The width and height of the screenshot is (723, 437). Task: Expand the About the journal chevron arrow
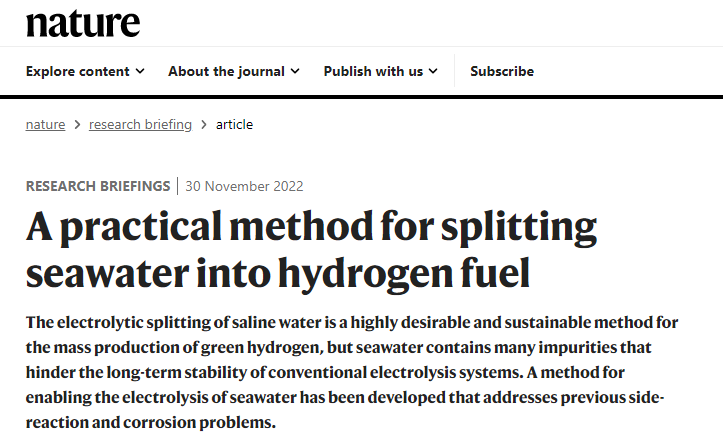pos(295,71)
